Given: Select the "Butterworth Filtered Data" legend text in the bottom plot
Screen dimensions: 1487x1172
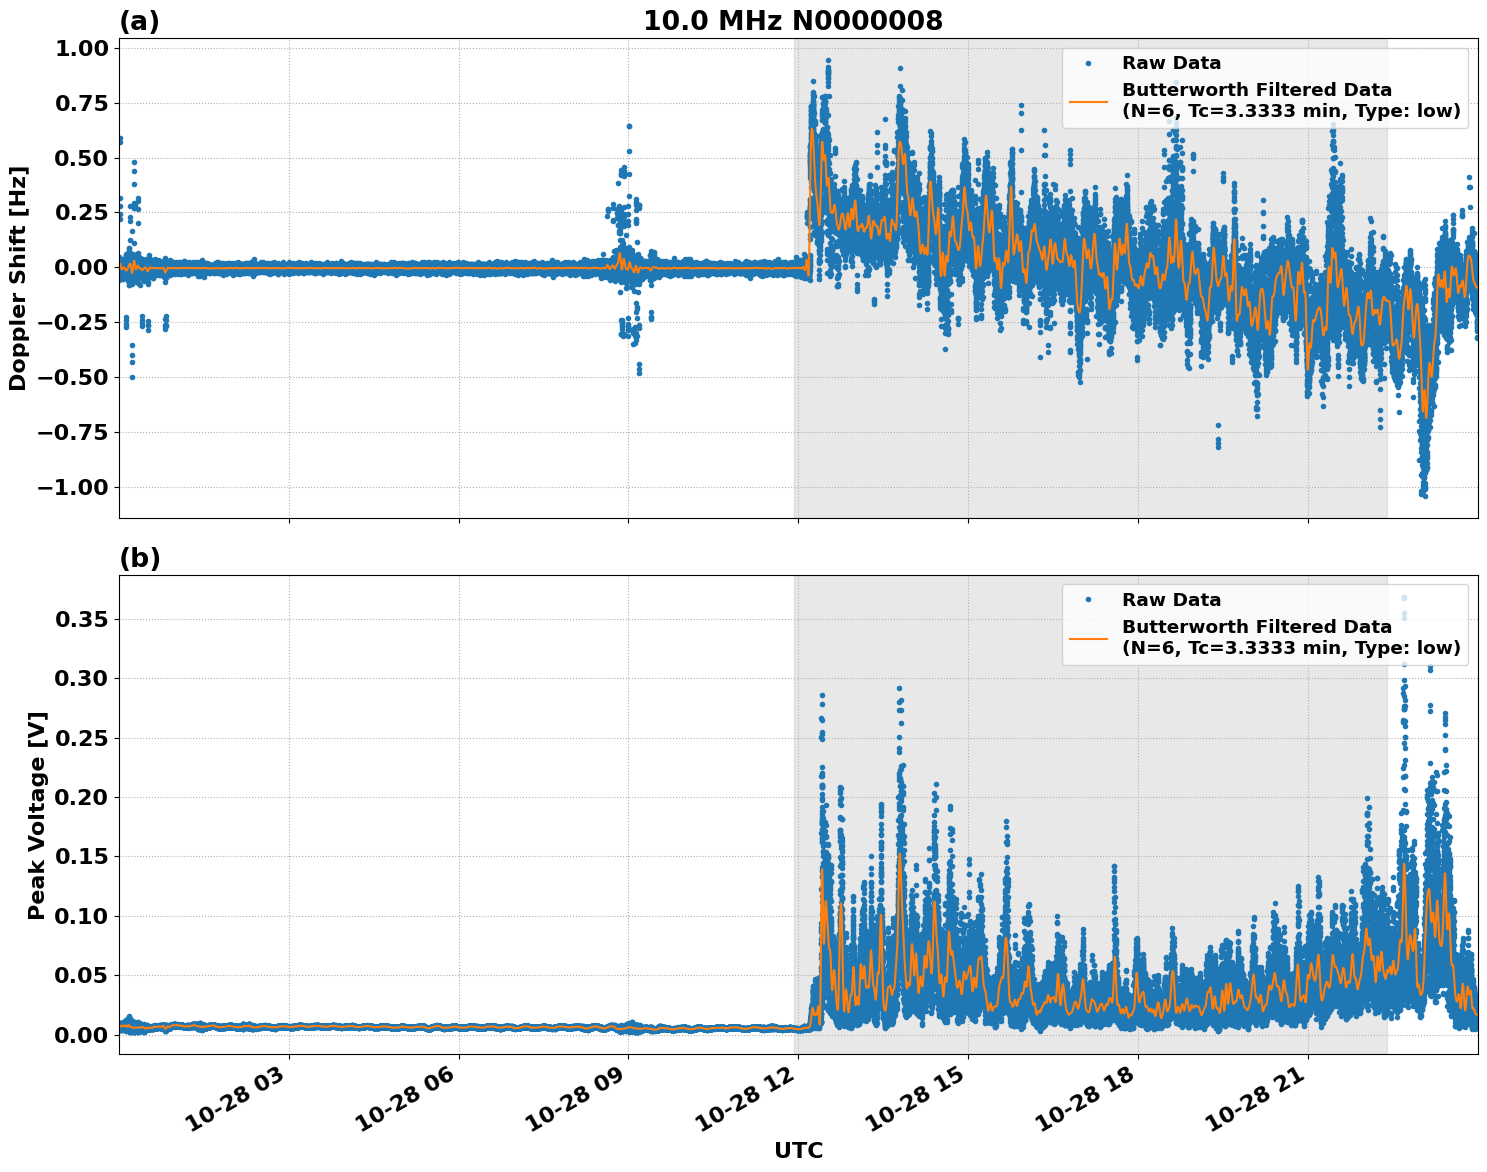Looking at the screenshot, I should 1256,627.
